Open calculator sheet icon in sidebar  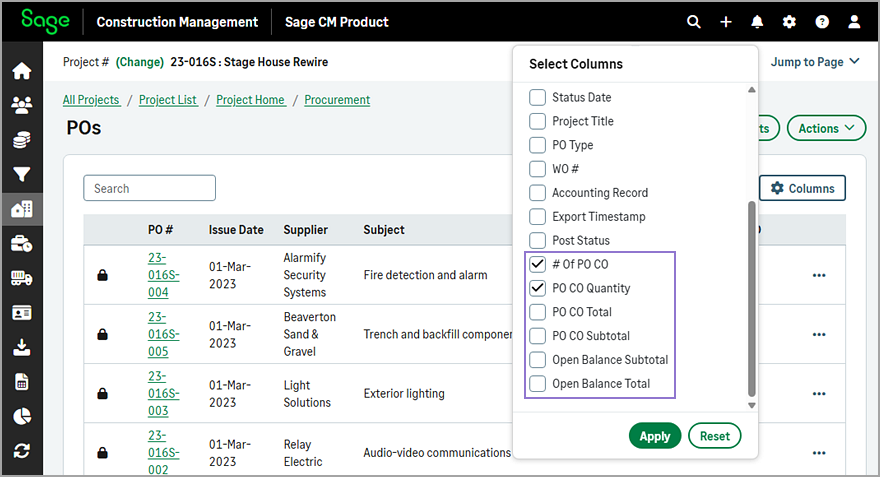pyautogui.click(x=22, y=382)
